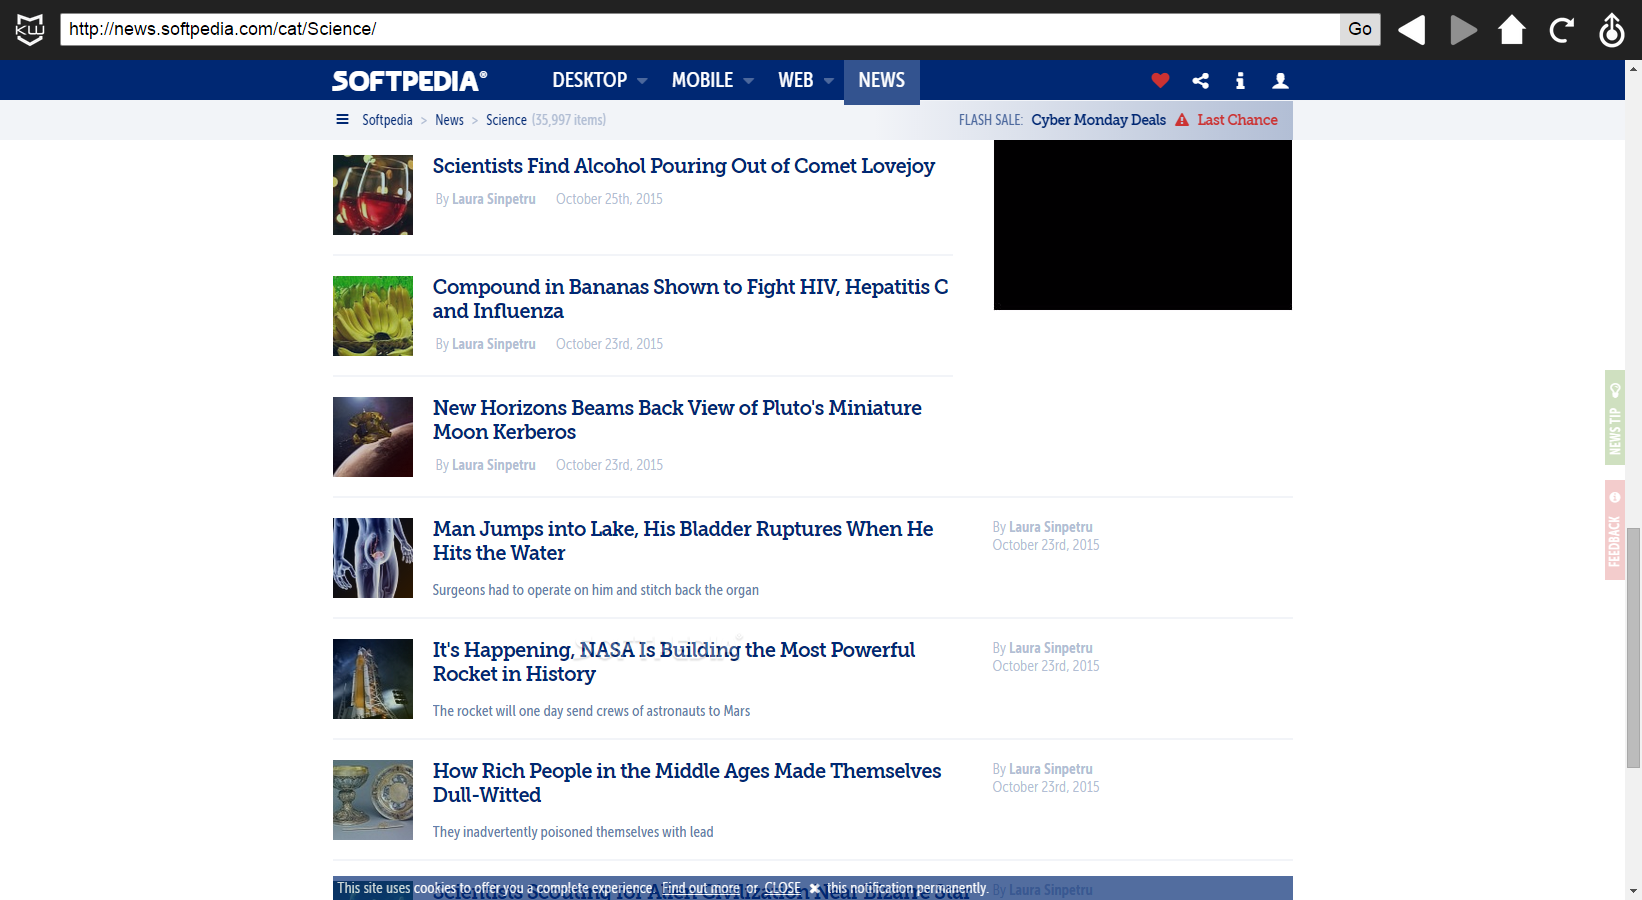Click the News breadcrumb link

click(x=449, y=120)
